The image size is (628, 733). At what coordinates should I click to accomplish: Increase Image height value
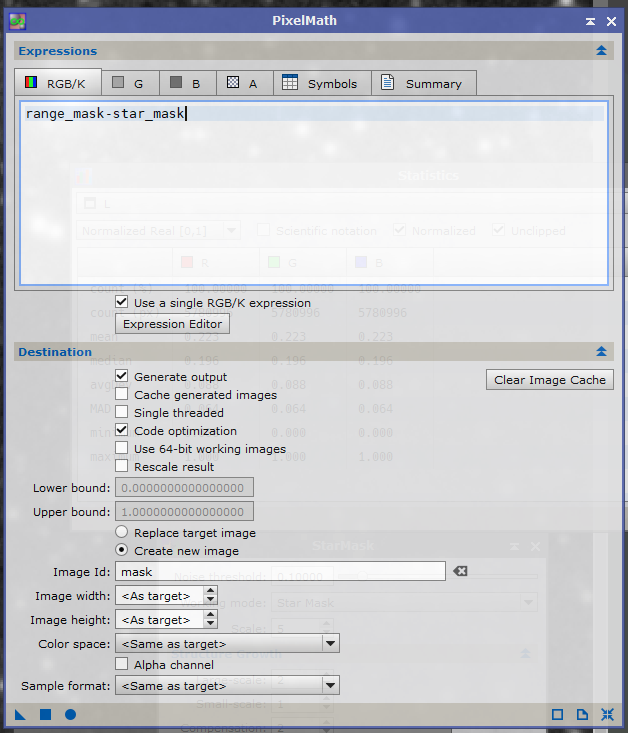pos(211,615)
